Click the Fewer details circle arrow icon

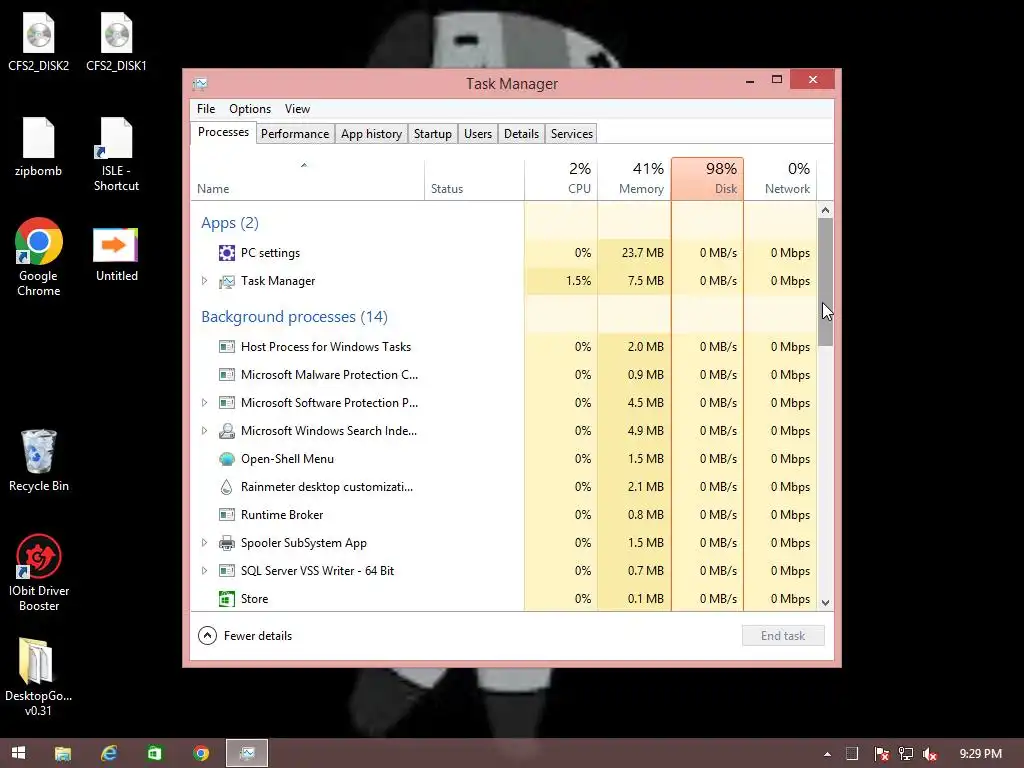(207, 635)
